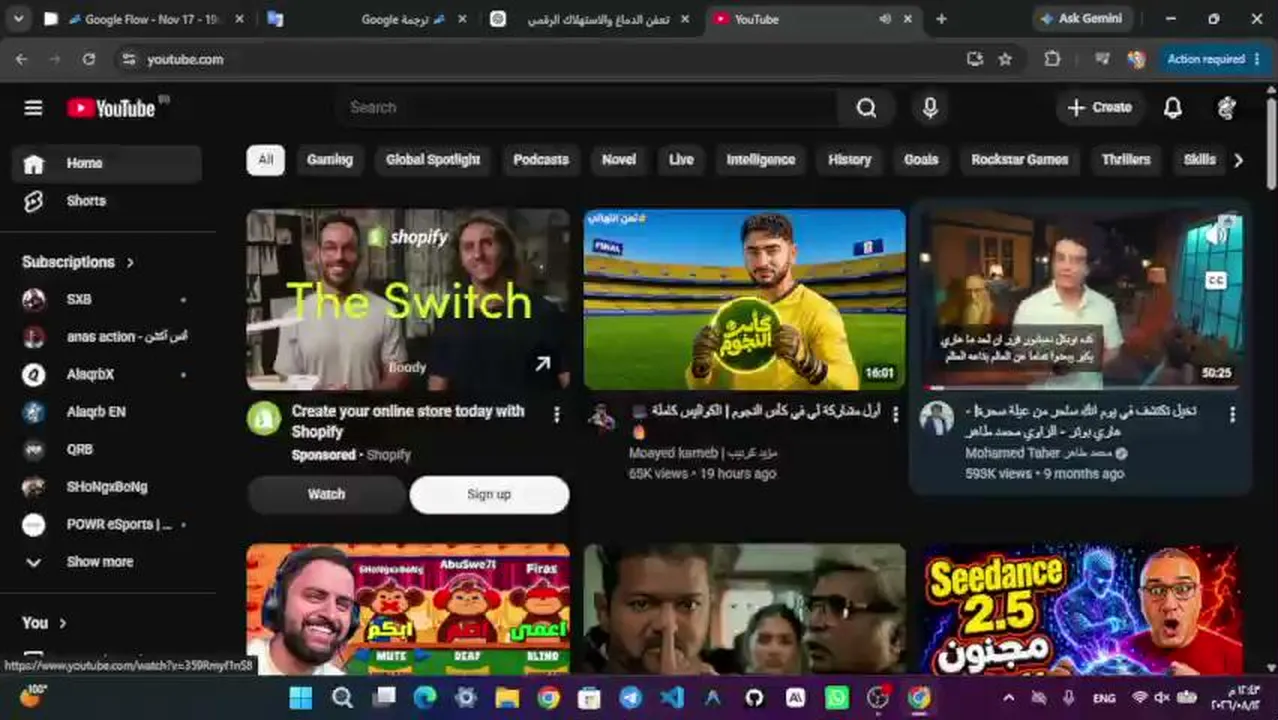Unmute the preview video speaker icon
Viewport: 1278px width, 720px height.
[x=1216, y=234]
